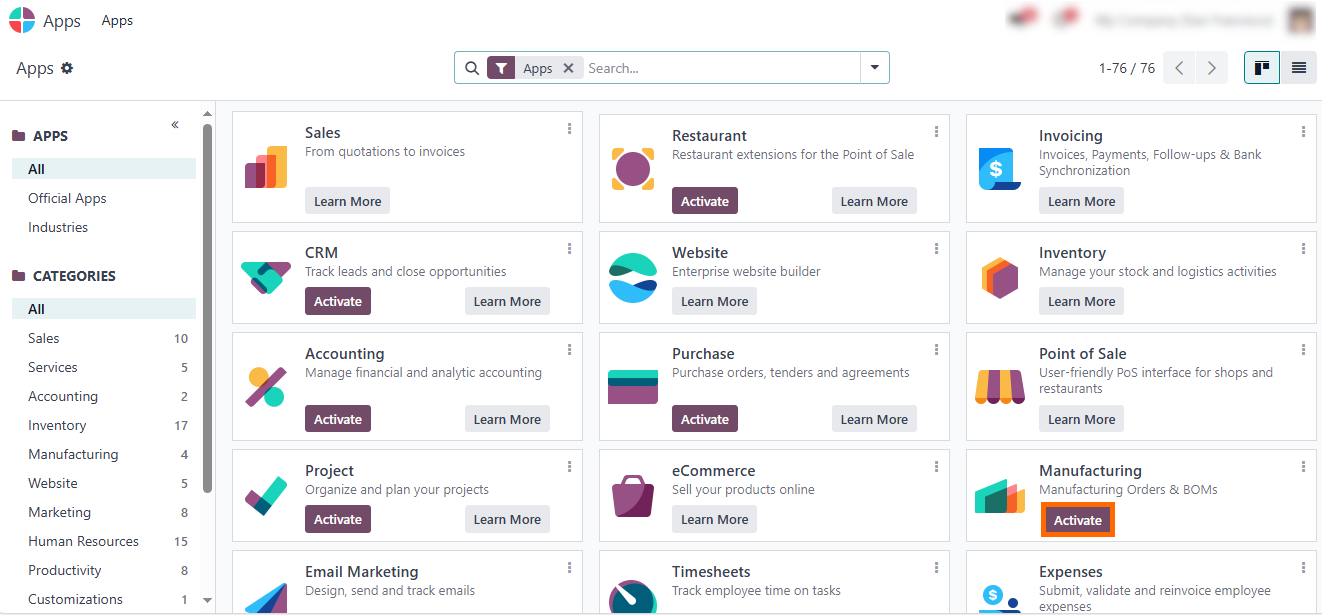1322x615 pixels.
Task: Click the Sales app icon
Action: pyautogui.click(x=266, y=167)
